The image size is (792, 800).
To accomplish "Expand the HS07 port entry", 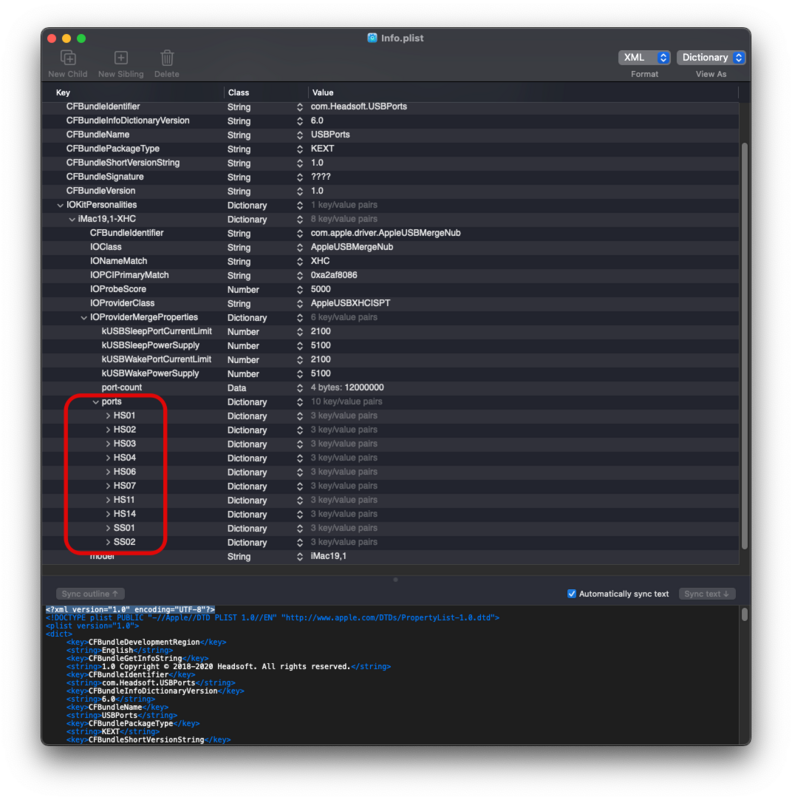I will (x=108, y=486).
